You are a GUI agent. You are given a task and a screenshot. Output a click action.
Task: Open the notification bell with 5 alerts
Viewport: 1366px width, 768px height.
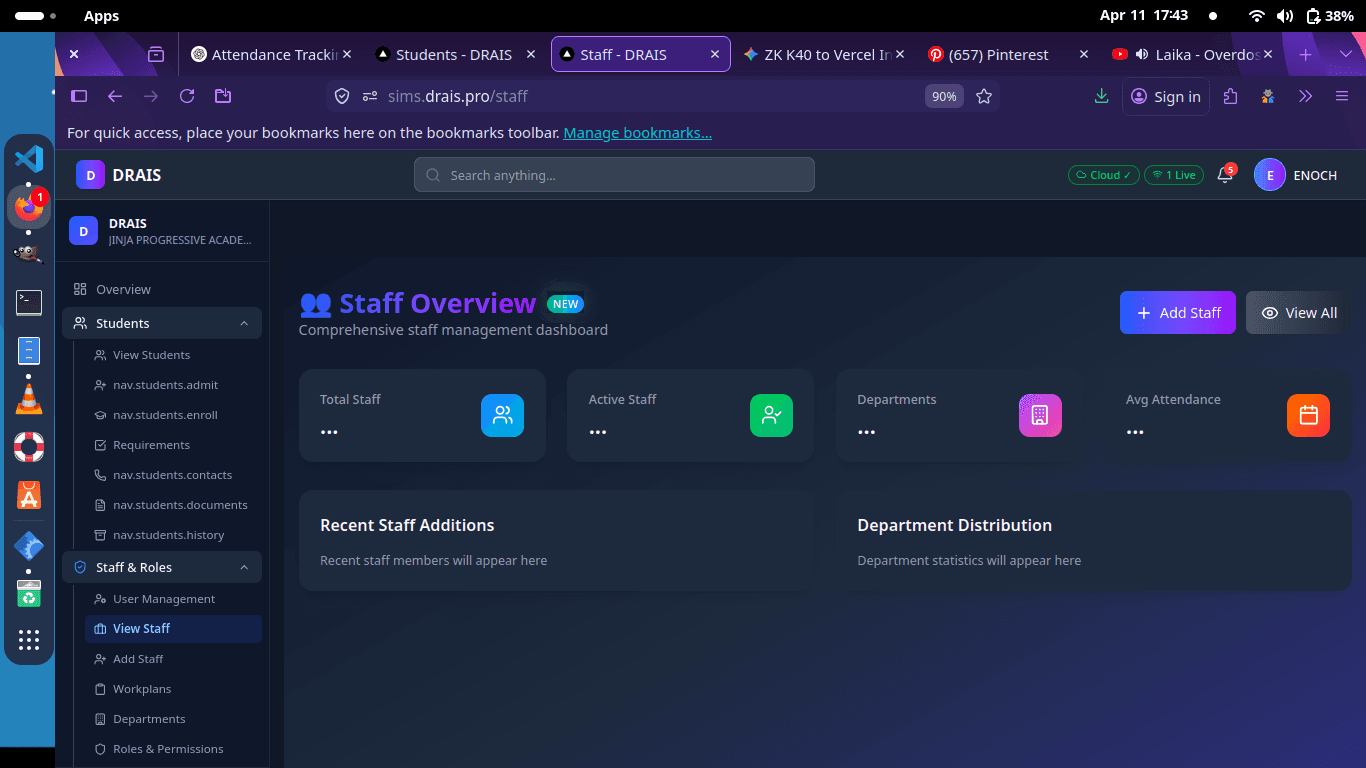1224,175
